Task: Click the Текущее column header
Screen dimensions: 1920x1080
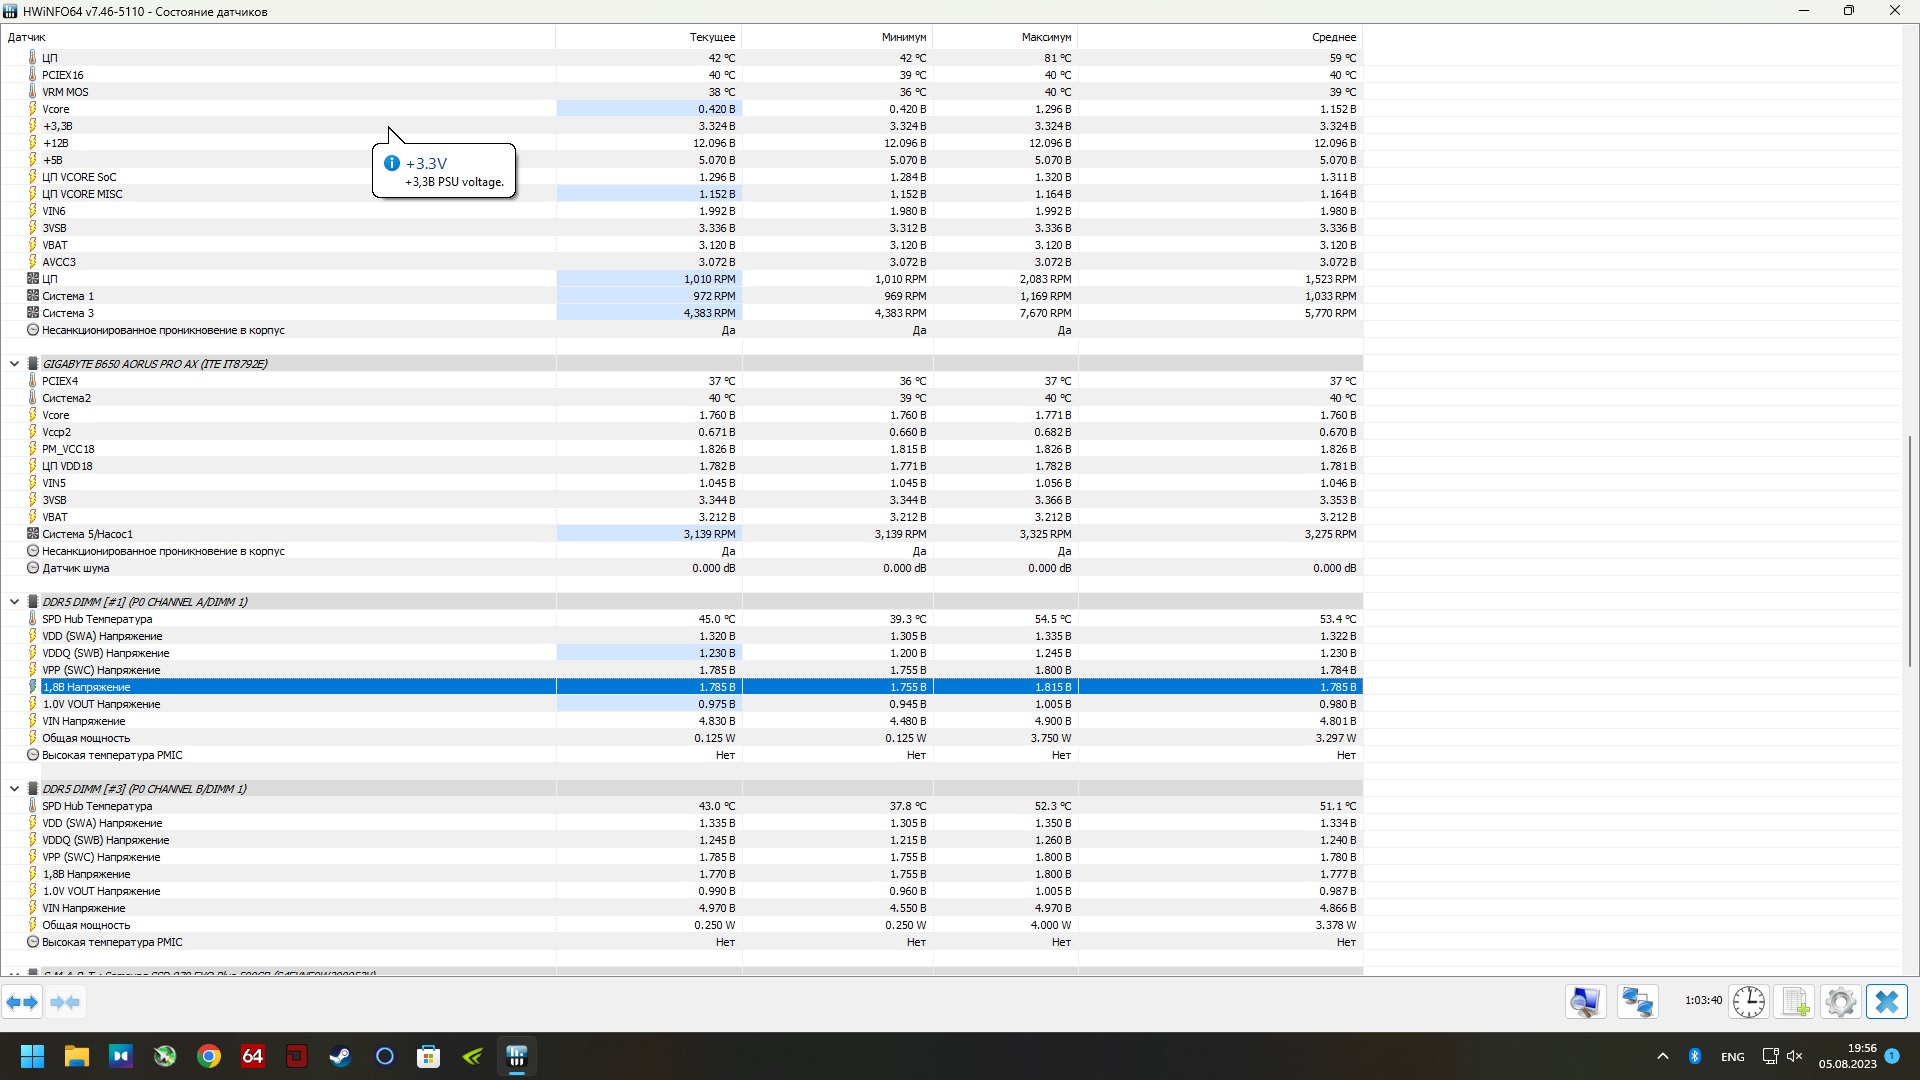Action: coord(711,37)
